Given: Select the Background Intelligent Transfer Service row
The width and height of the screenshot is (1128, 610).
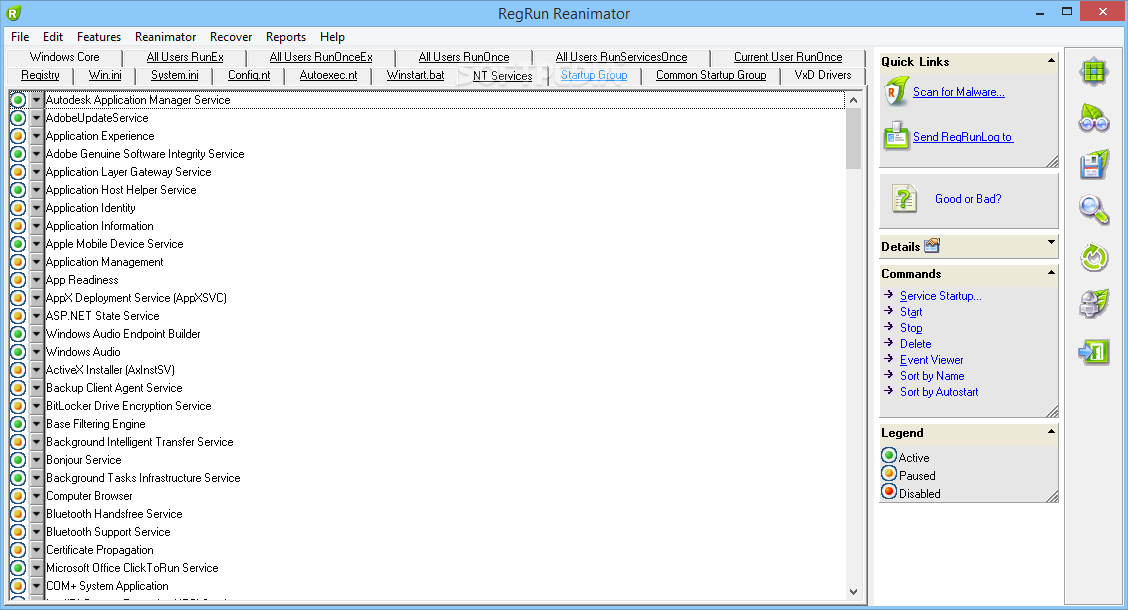Looking at the screenshot, I should click(x=445, y=442).
